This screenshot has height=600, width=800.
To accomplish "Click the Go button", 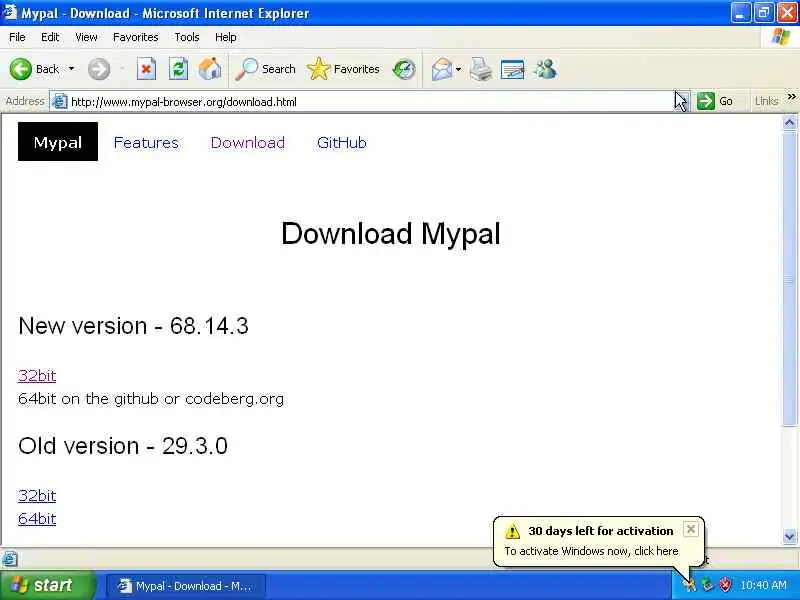I will point(715,101).
